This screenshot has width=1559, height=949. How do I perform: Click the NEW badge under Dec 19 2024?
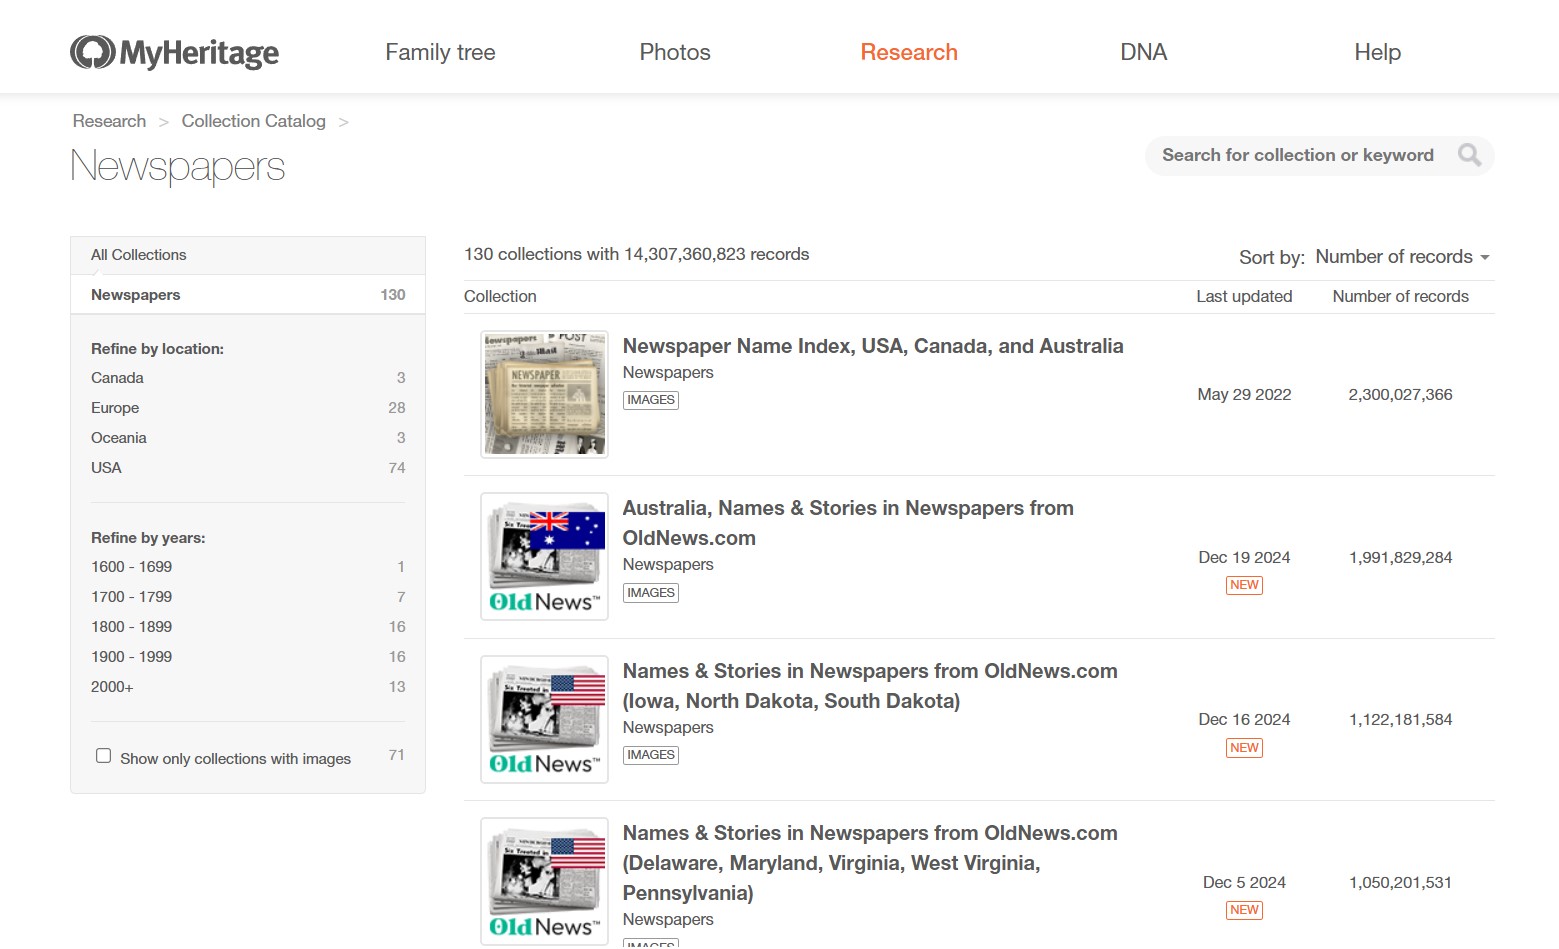pyautogui.click(x=1244, y=585)
